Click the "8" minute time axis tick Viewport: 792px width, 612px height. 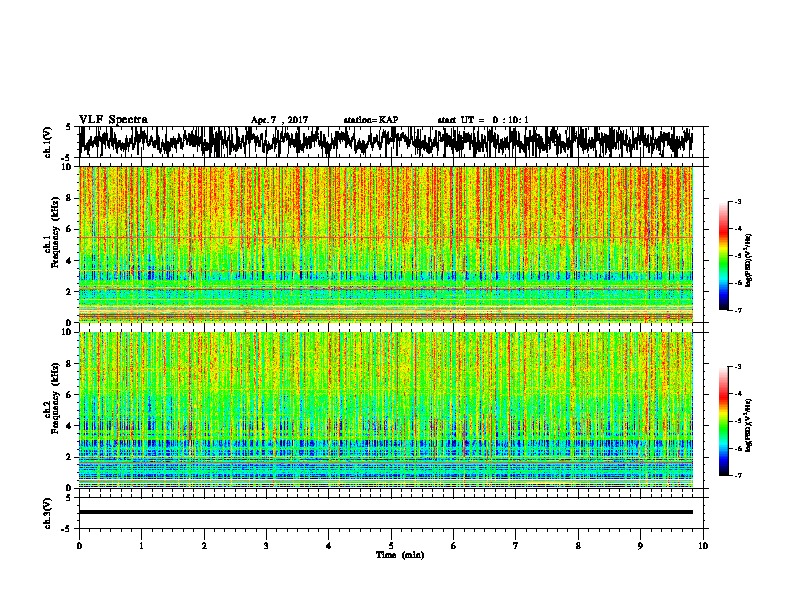[578, 546]
